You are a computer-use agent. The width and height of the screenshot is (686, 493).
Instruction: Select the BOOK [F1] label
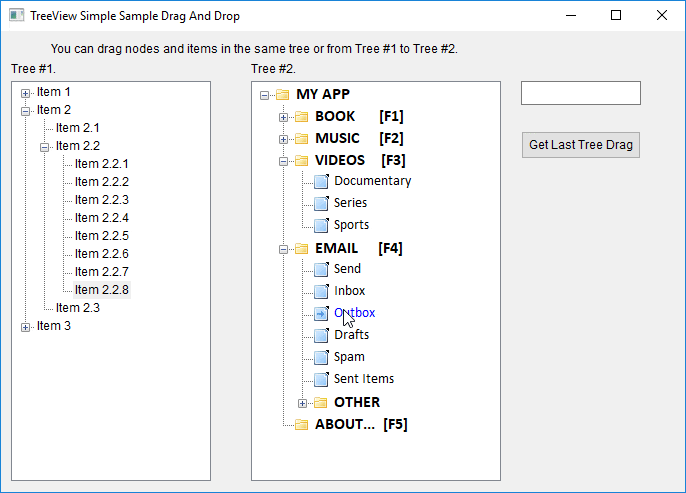(359, 116)
